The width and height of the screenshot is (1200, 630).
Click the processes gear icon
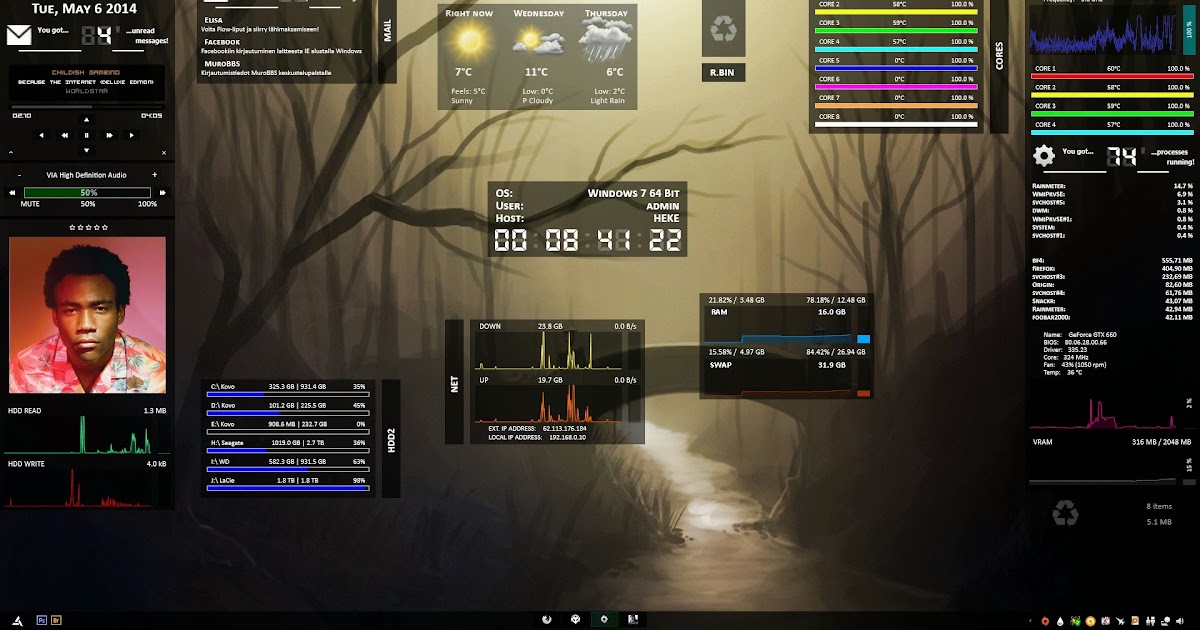click(x=1044, y=155)
